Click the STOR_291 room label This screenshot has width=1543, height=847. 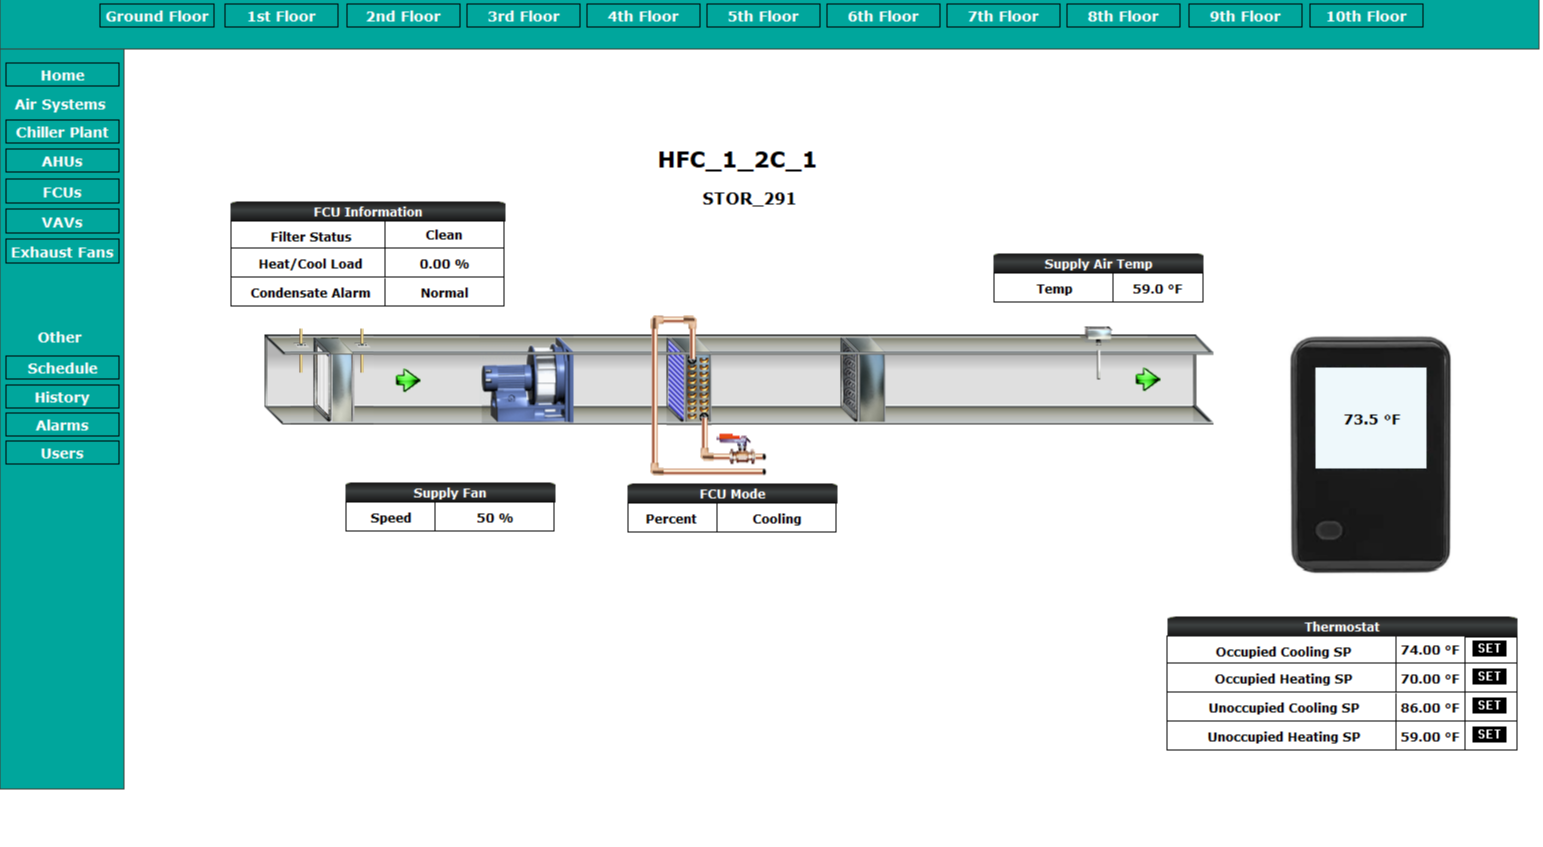pyautogui.click(x=749, y=199)
